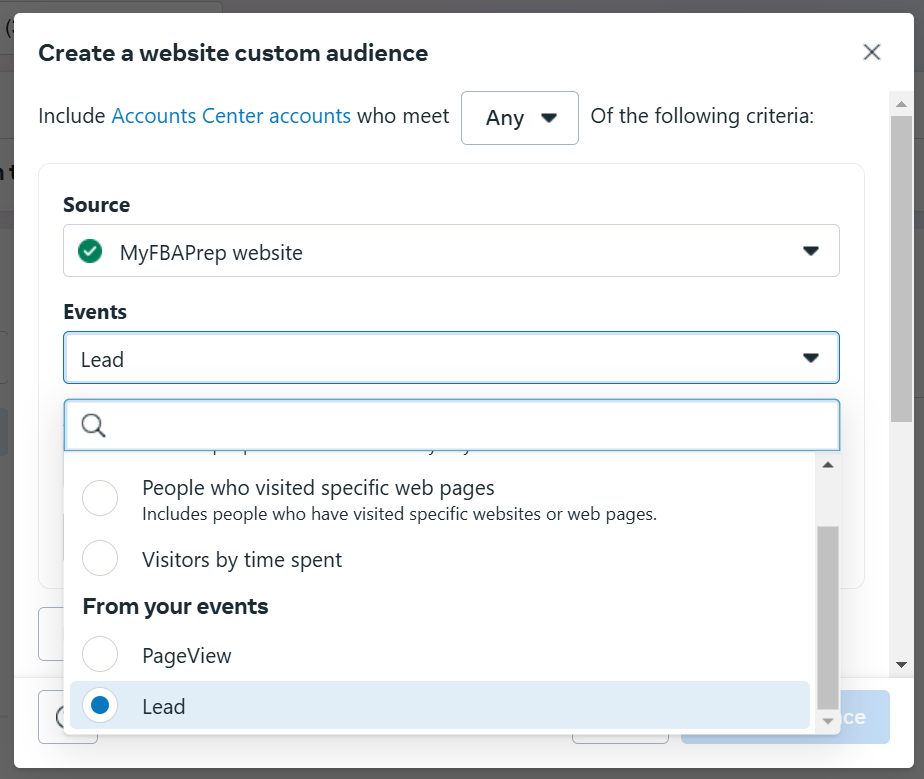Click dialog scrollbar down arrow
The image size is (924, 779).
pos(901,665)
